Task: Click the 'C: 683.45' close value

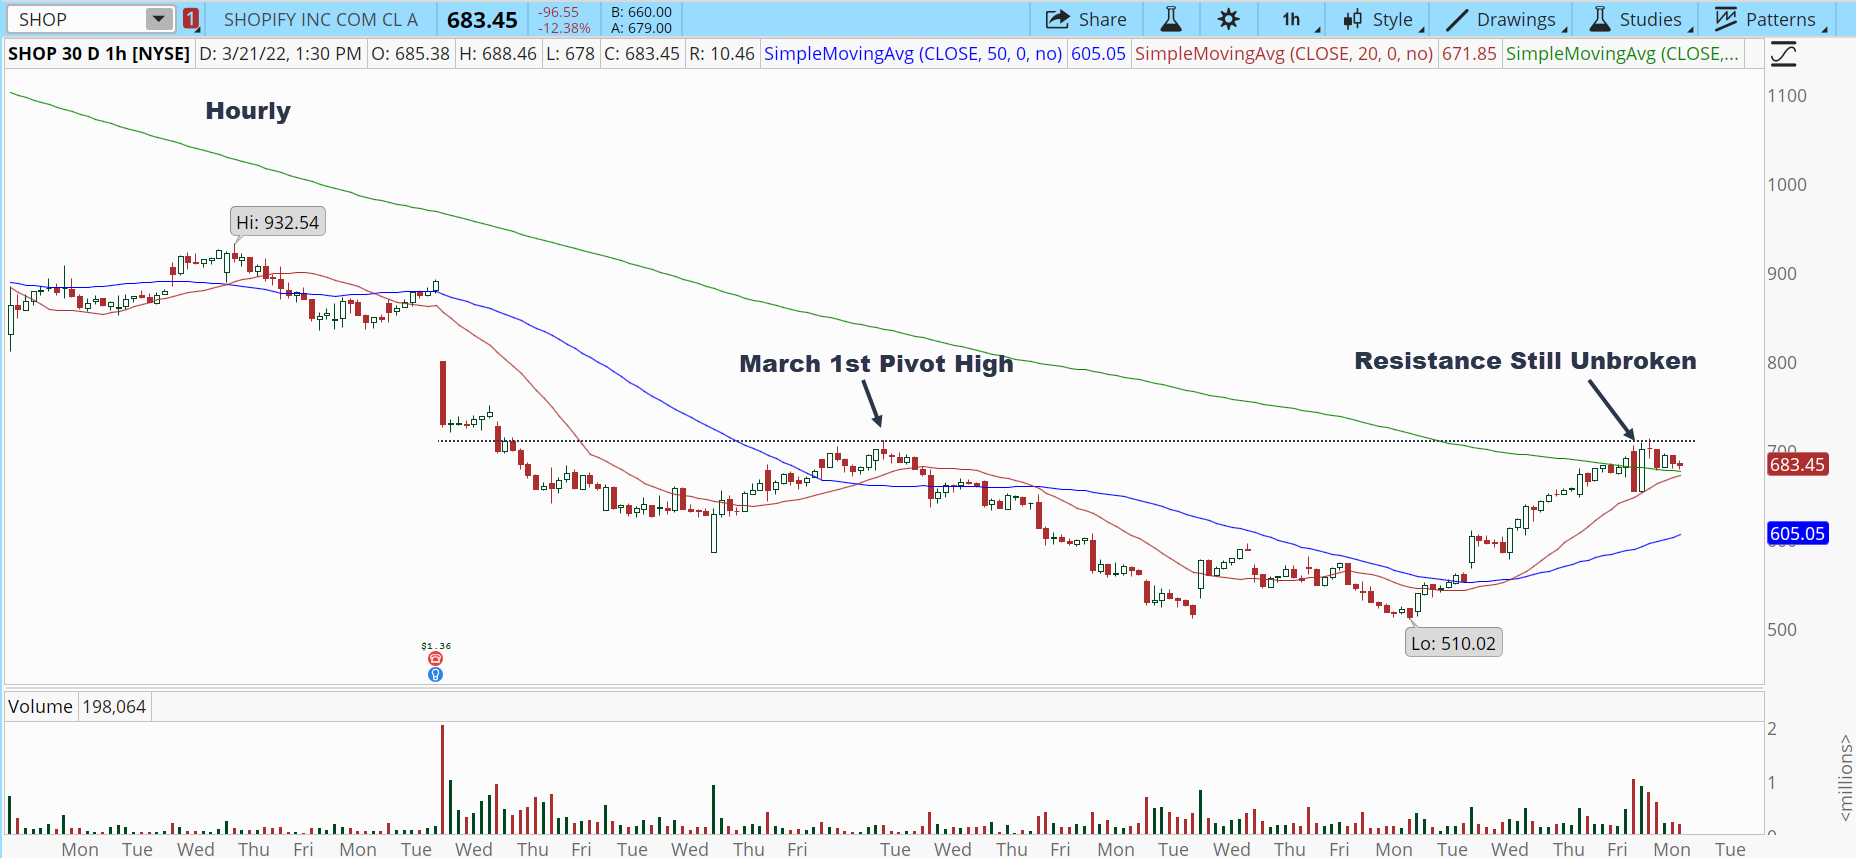Action: pos(642,54)
